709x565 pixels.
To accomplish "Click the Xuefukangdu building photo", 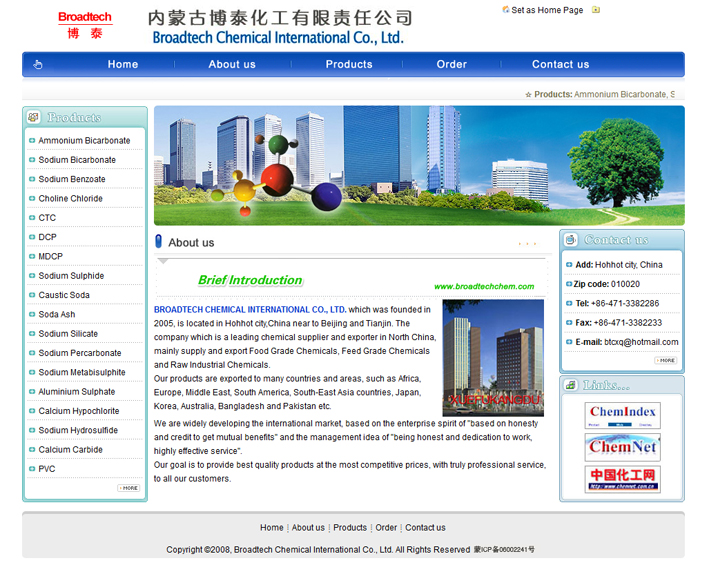I will pos(493,357).
